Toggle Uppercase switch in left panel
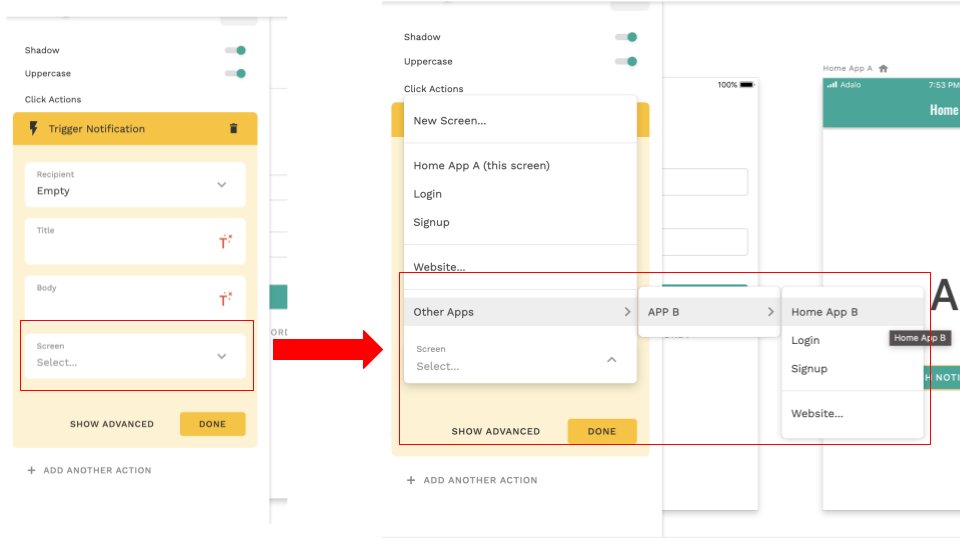Screen dimensions: 960x540 click(236, 73)
